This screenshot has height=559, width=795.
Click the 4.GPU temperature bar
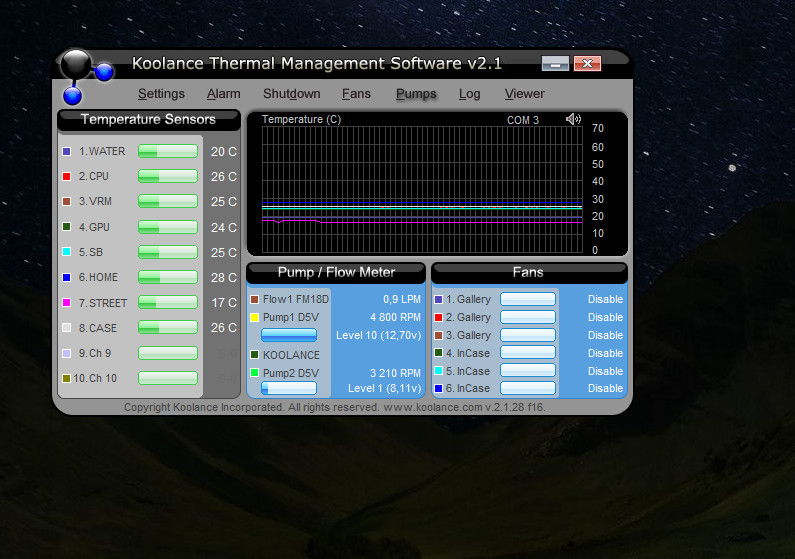(168, 227)
